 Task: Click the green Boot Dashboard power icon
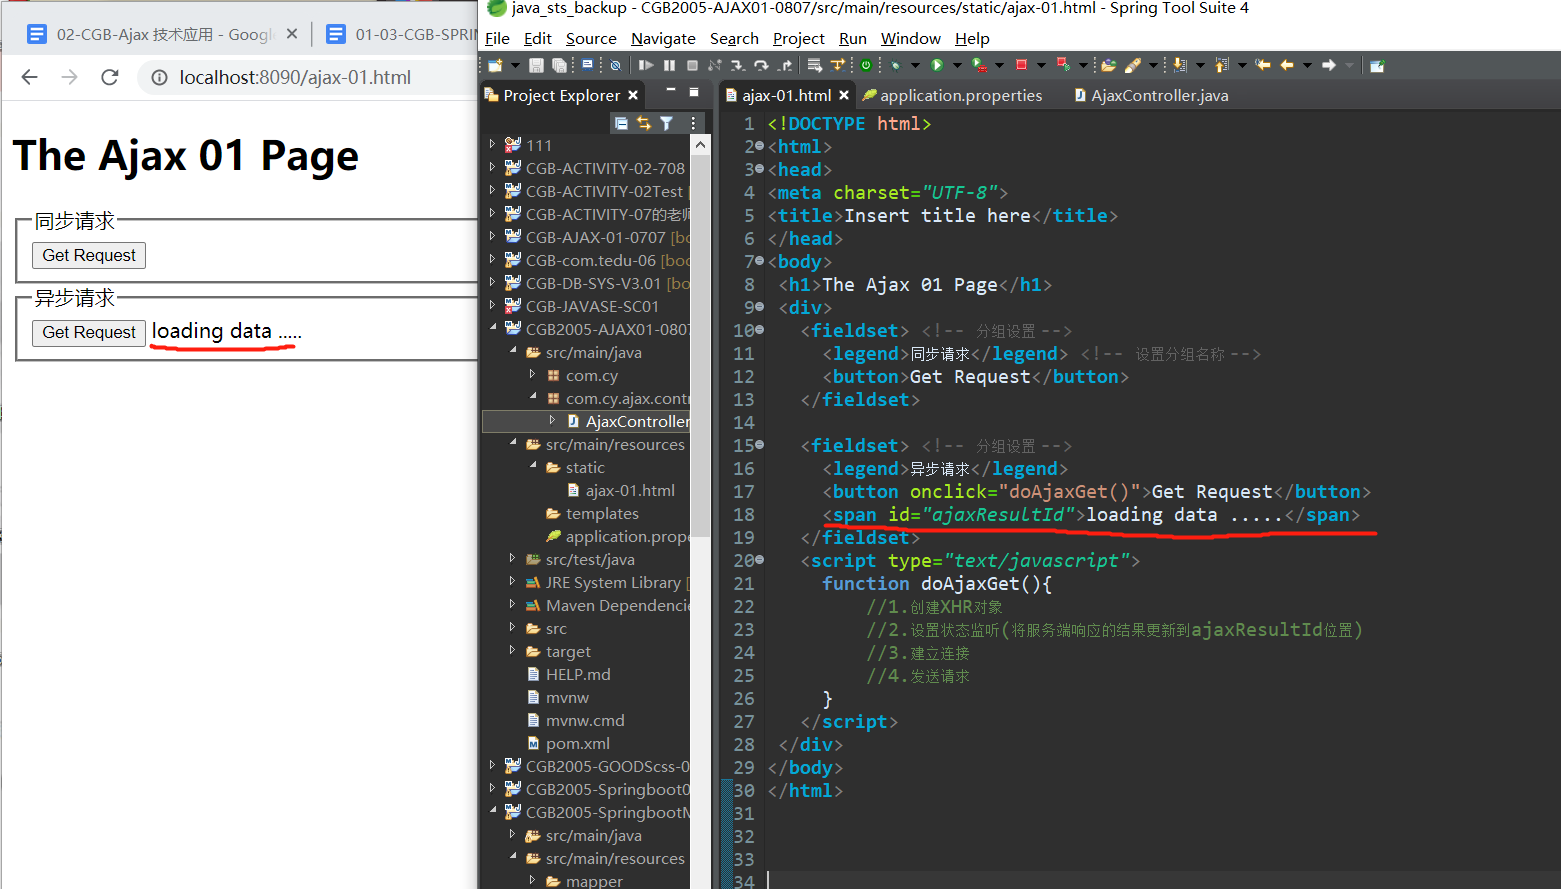point(866,65)
